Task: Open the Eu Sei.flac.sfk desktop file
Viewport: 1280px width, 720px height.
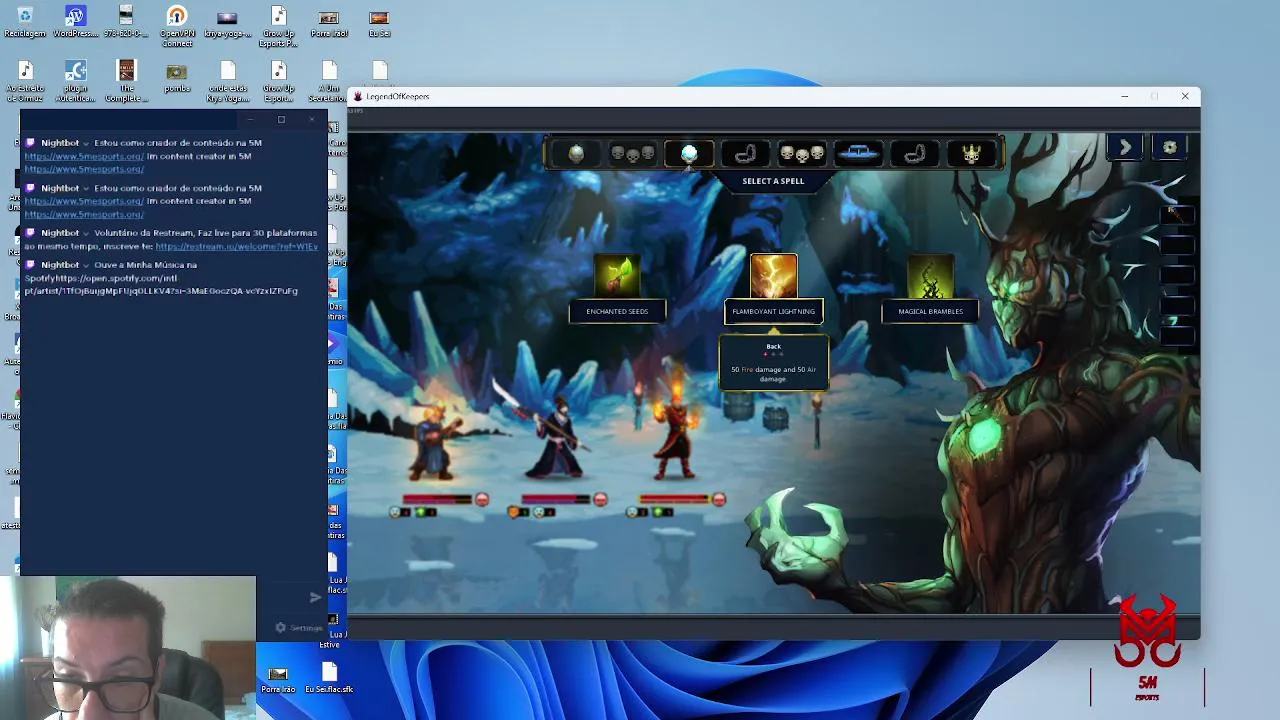Action: (329, 678)
